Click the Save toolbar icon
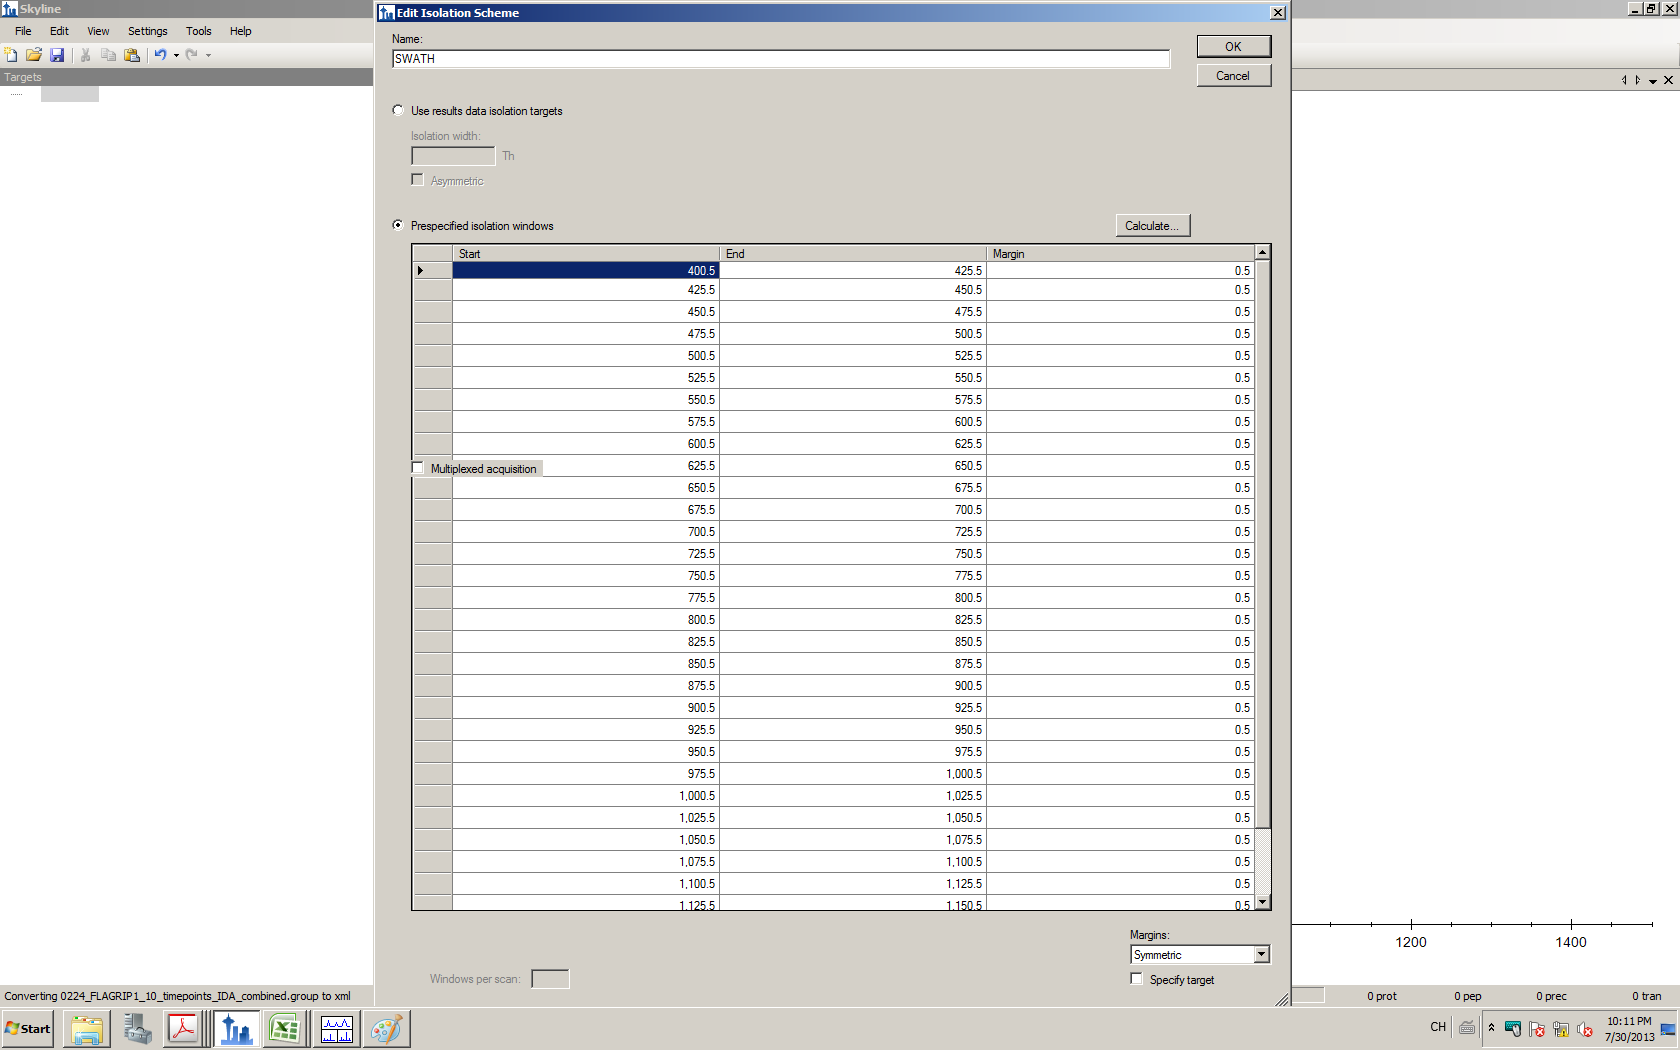This screenshot has width=1680, height=1050. pos(57,55)
